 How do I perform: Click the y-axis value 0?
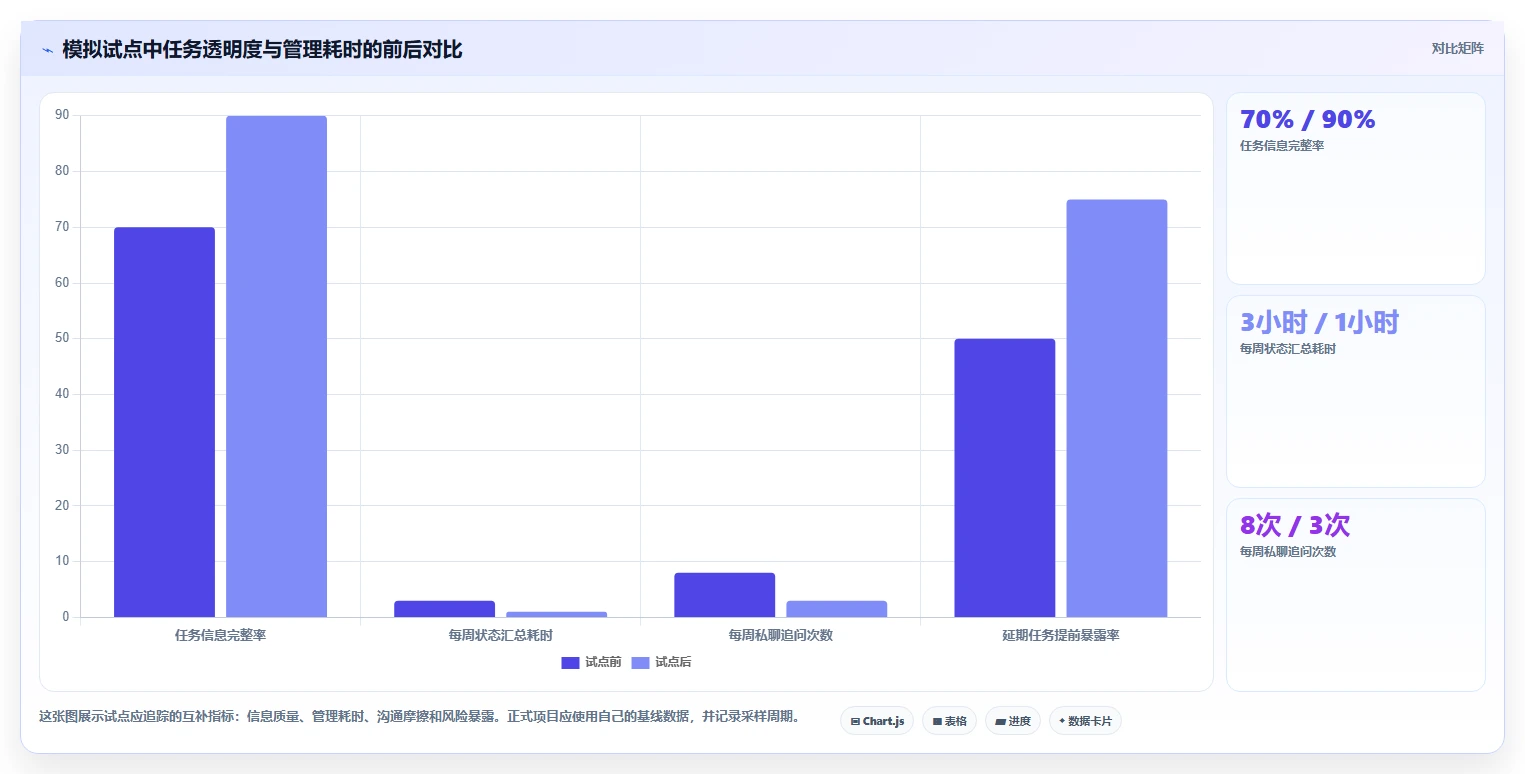click(x=66, y=617)
